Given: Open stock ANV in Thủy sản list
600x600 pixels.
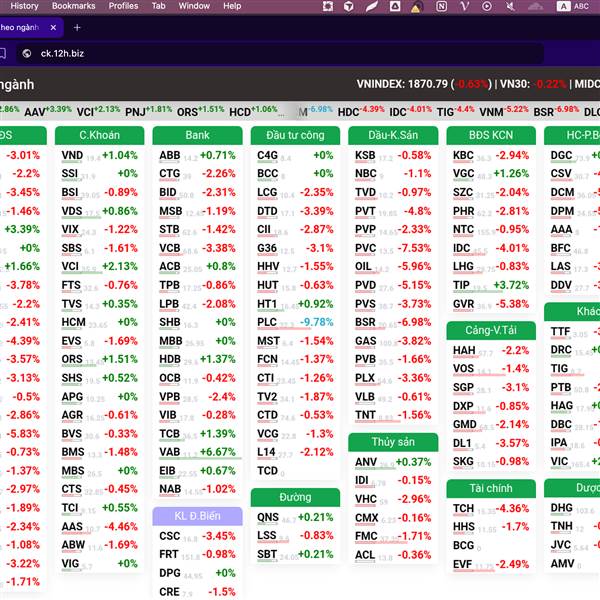Looking at the screenshot, I should 366,462.
